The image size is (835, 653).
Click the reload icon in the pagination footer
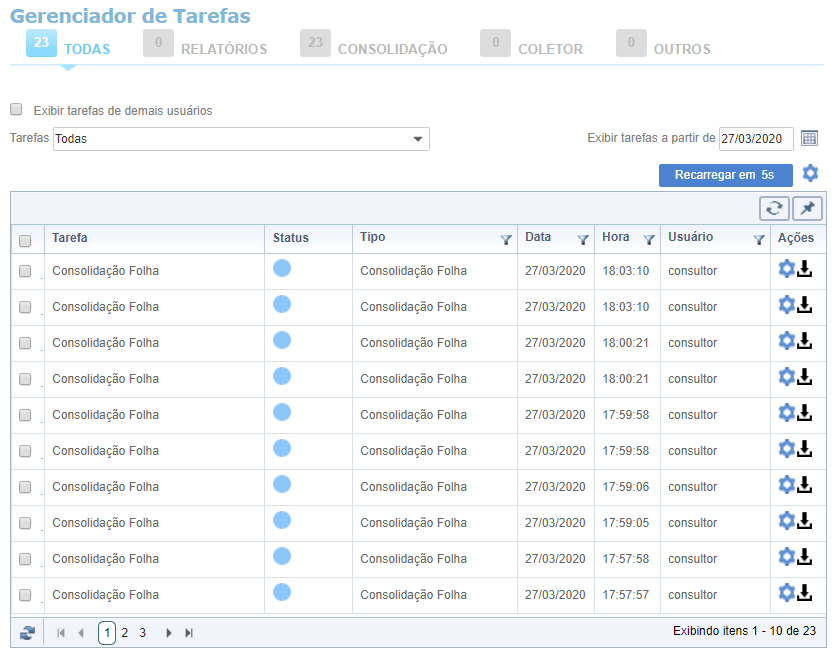[x=27, y=633]
